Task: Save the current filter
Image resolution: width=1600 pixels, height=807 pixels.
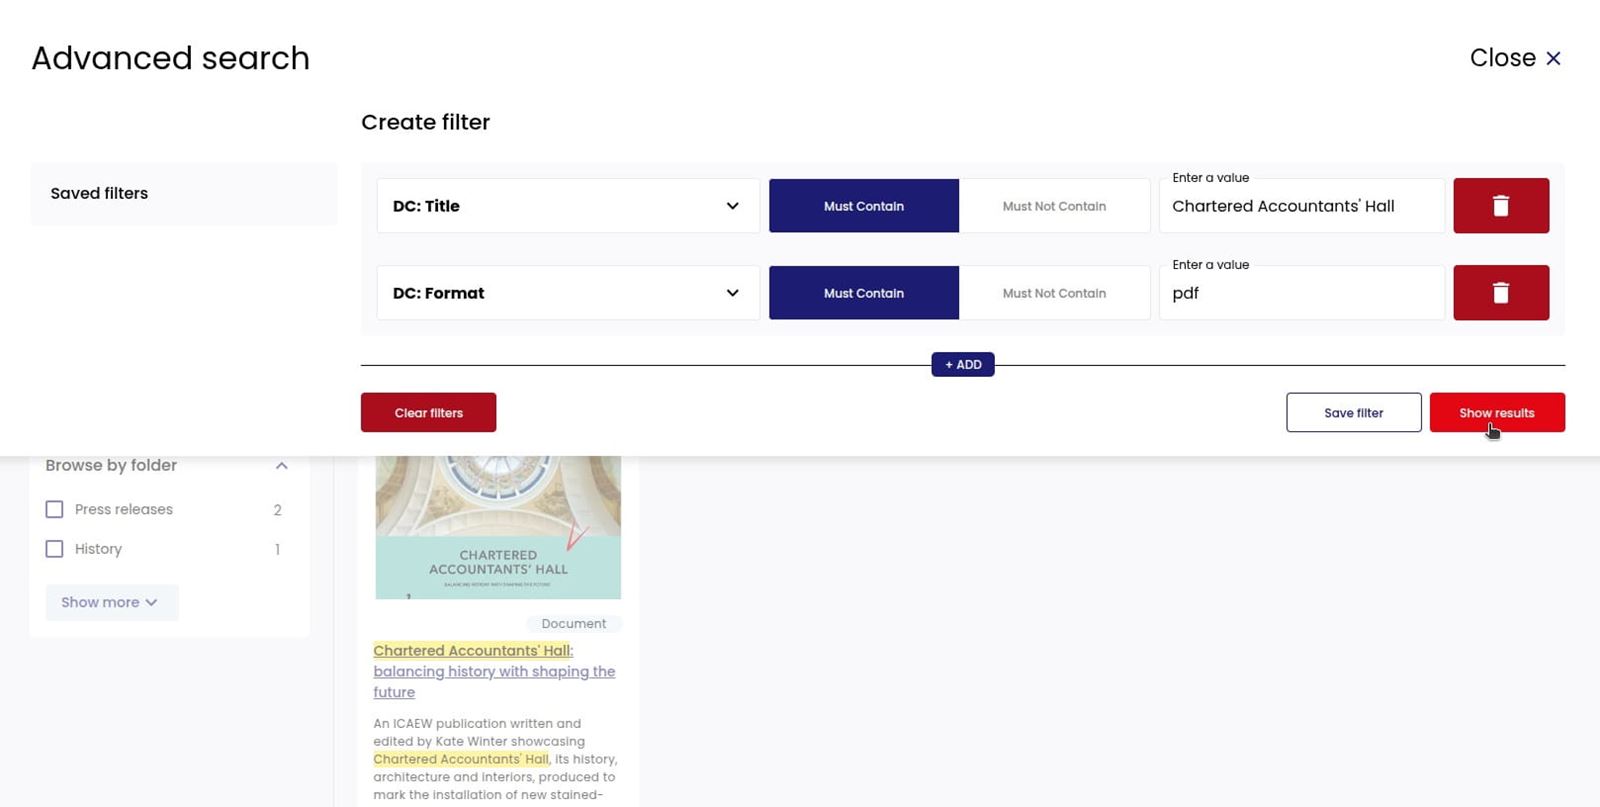Action: point(1353,412)
